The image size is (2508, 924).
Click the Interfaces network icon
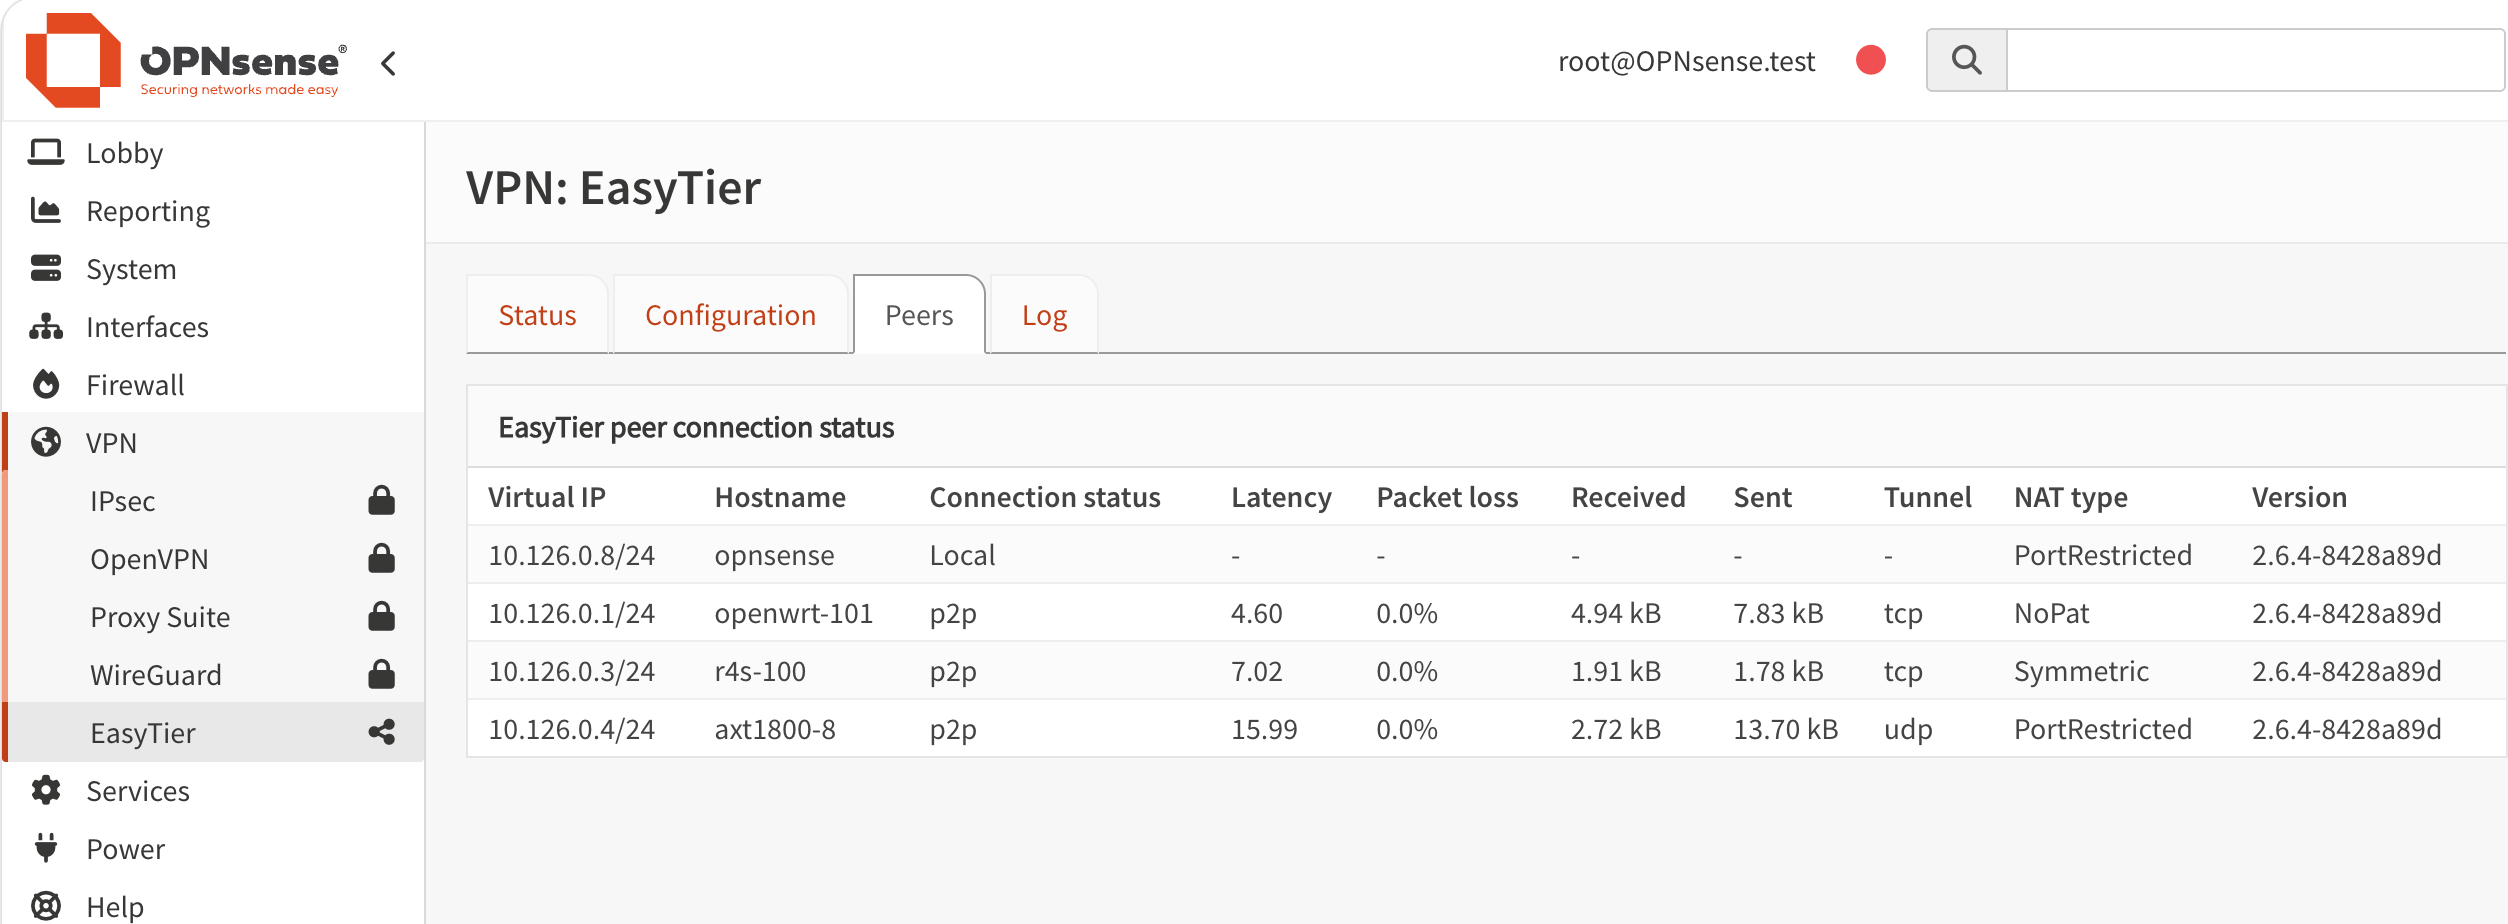(46, 326)
